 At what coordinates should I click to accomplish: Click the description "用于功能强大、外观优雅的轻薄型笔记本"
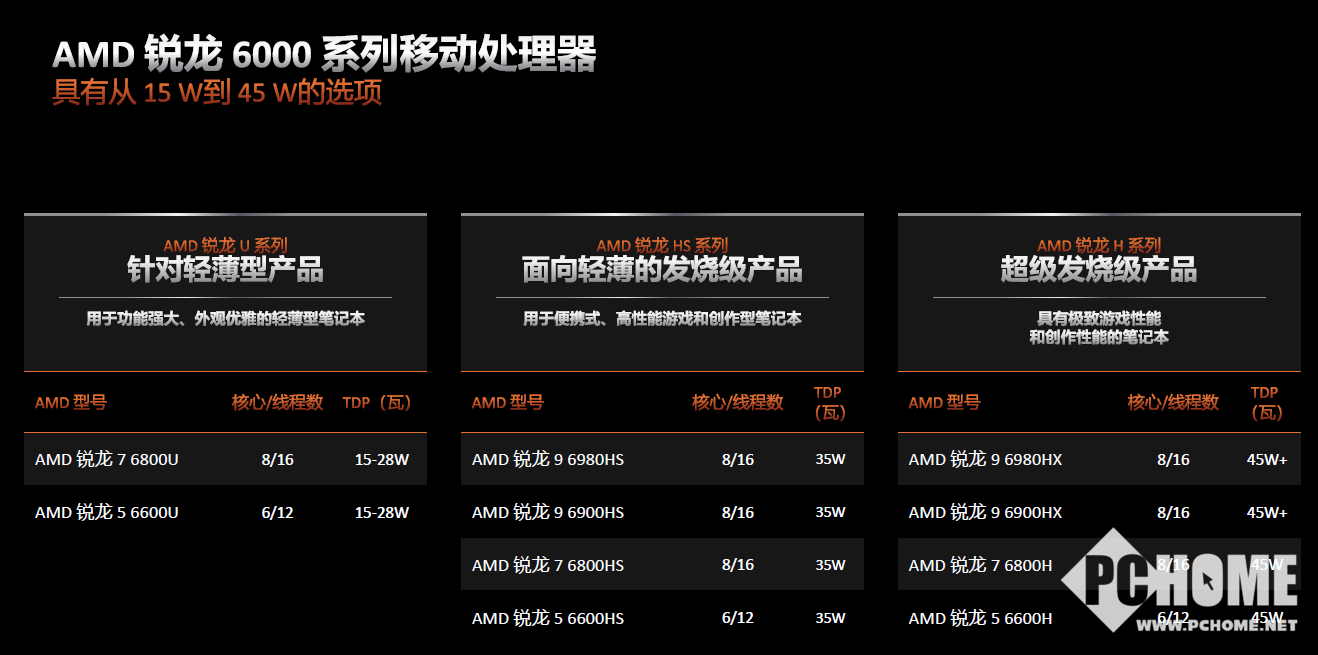click(x=225, y=319)
